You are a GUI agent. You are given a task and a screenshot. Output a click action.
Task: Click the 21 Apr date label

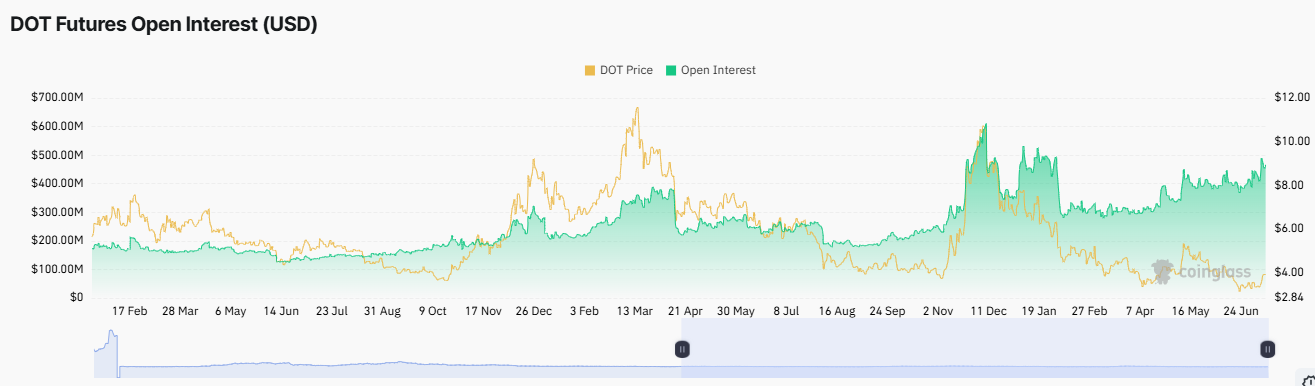(685, 312)
